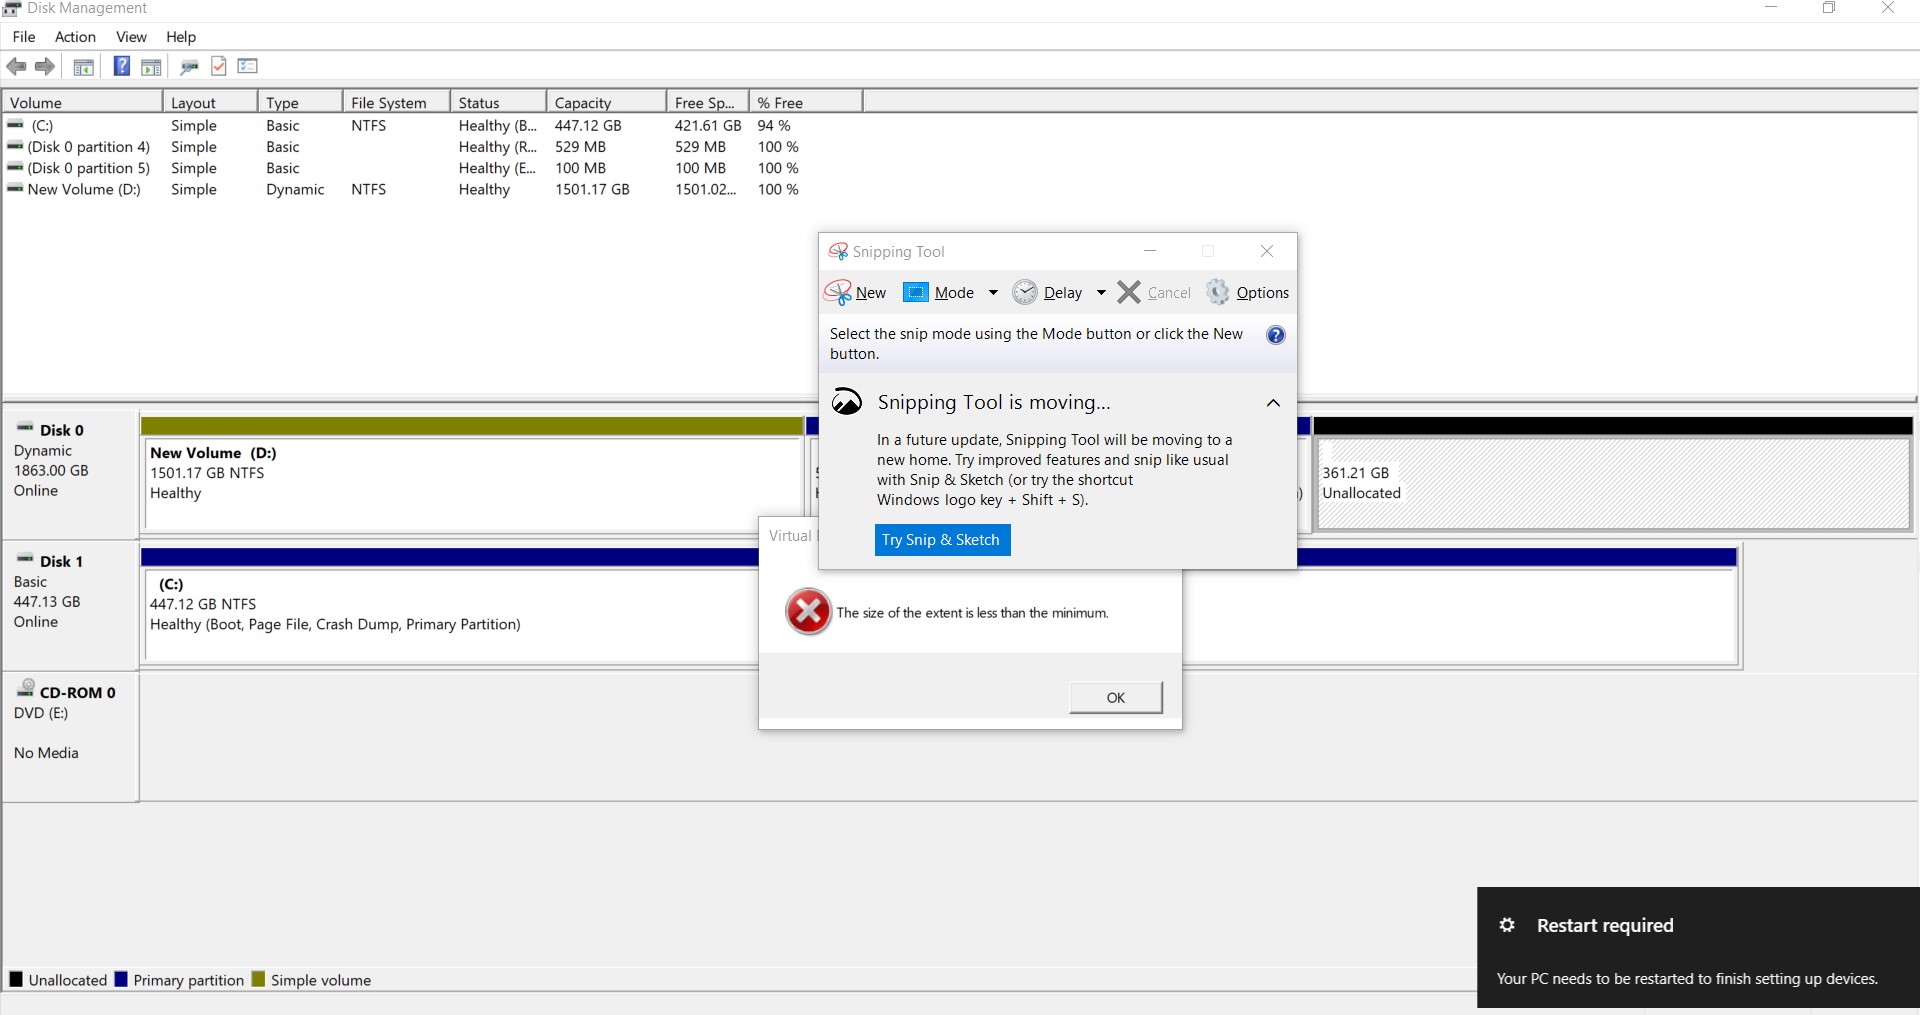This screenshot has width=1920, height=1015.
Task: Click the 1501.17 GB capacity cell in list
Action: [592, 189]
